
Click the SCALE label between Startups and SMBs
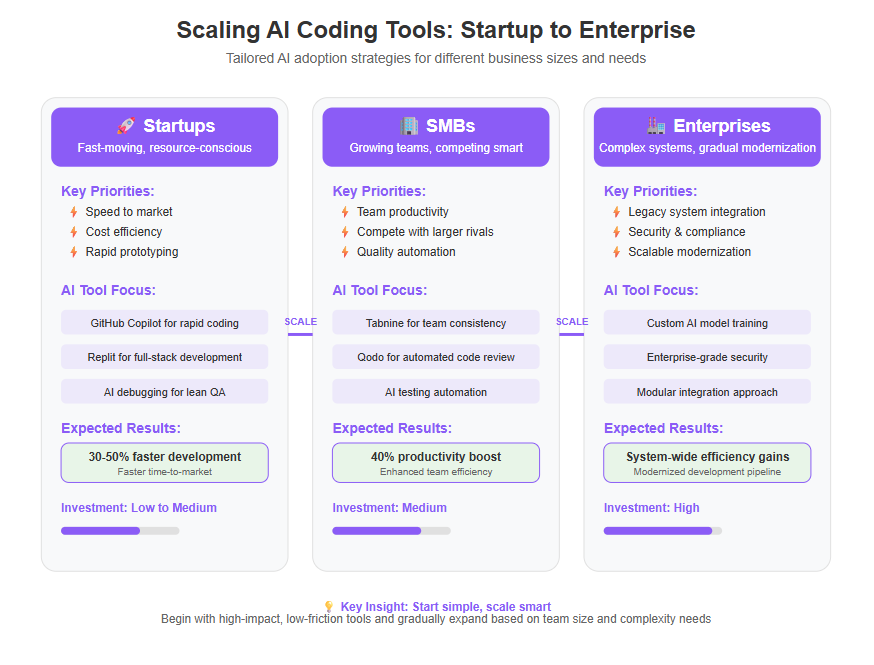click(x=300, y=322)
